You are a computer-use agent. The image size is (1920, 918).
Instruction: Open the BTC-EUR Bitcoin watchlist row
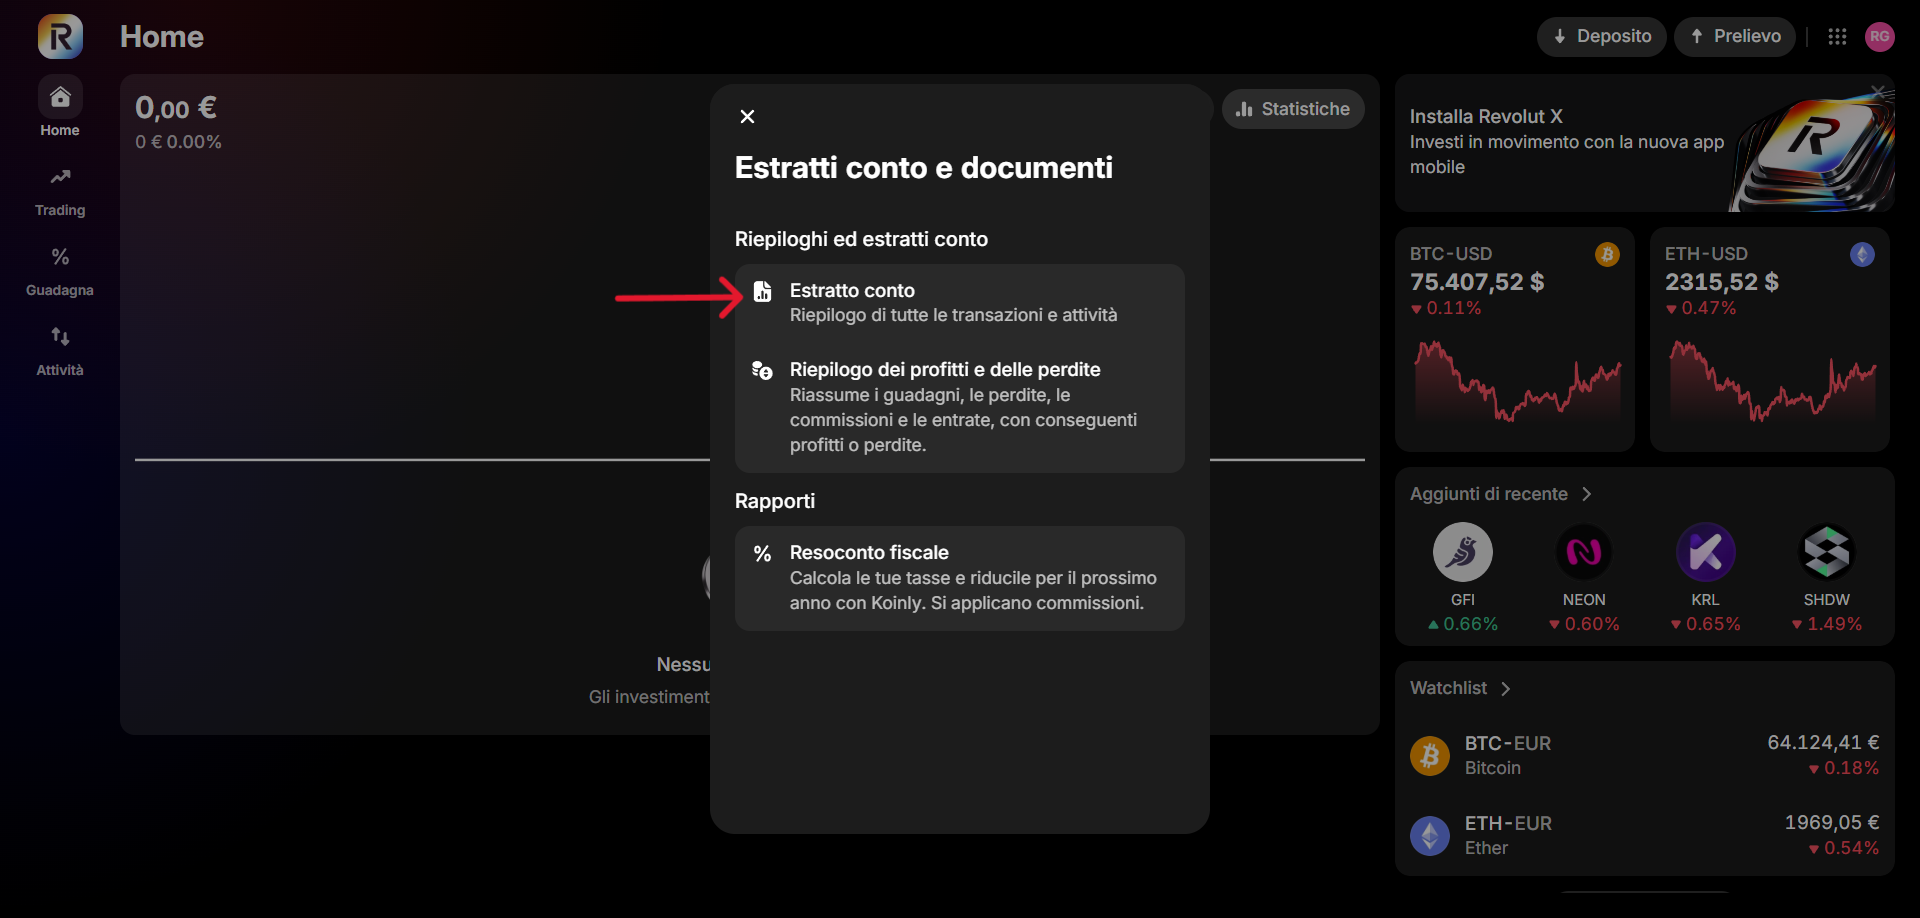[x=1645, y=756]
